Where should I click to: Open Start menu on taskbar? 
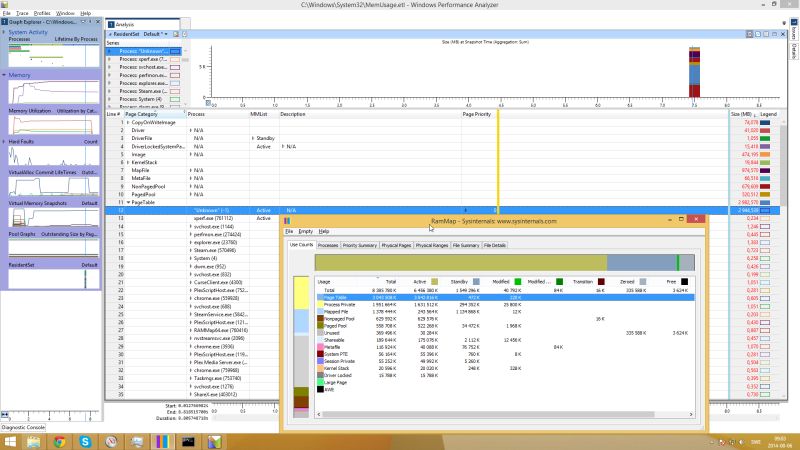(10, 441)
